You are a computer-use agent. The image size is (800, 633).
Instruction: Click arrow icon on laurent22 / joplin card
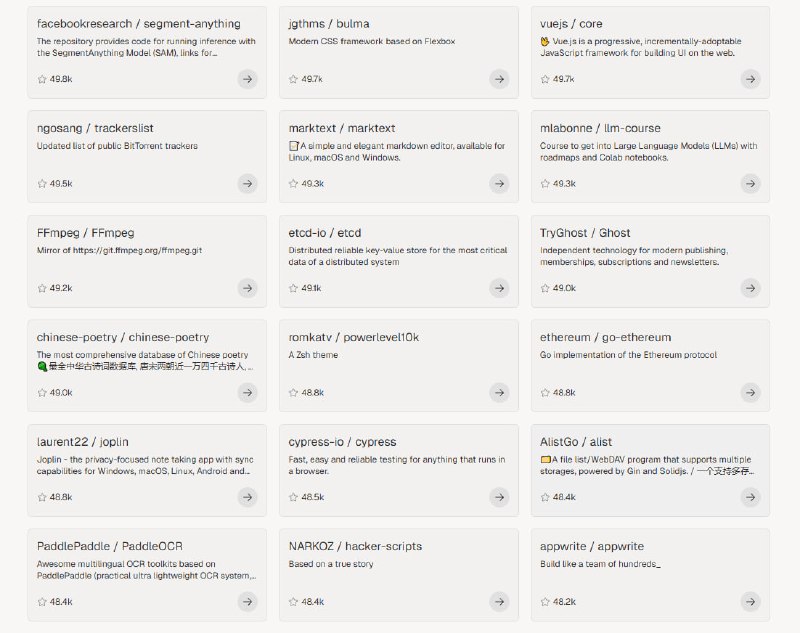pos(247,497)
